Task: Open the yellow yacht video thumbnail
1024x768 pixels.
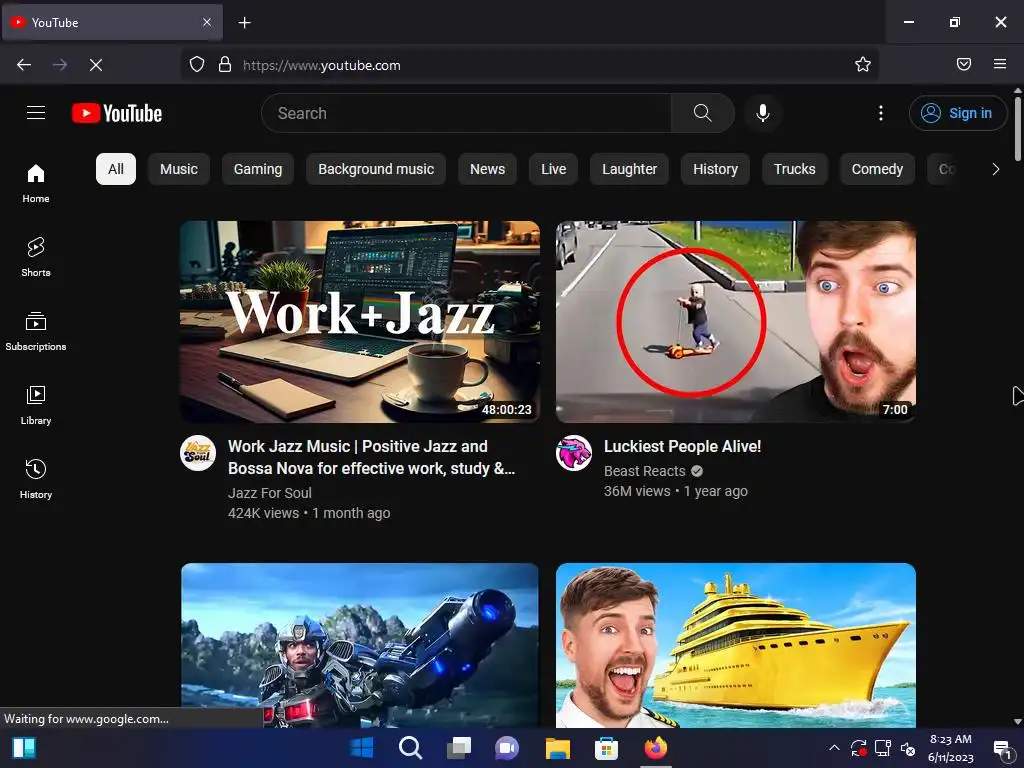Action: point(735,645)
